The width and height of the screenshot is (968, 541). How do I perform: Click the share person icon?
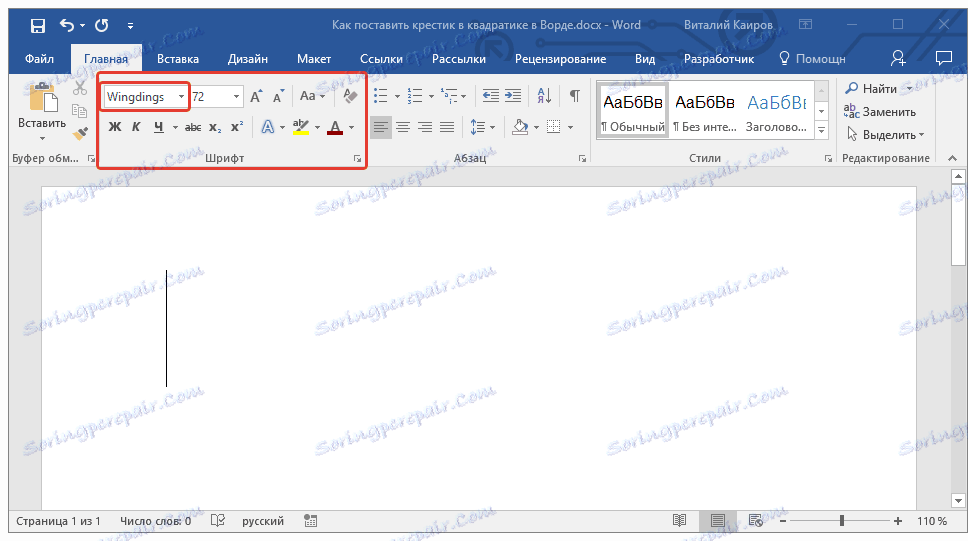click(898, 59)
